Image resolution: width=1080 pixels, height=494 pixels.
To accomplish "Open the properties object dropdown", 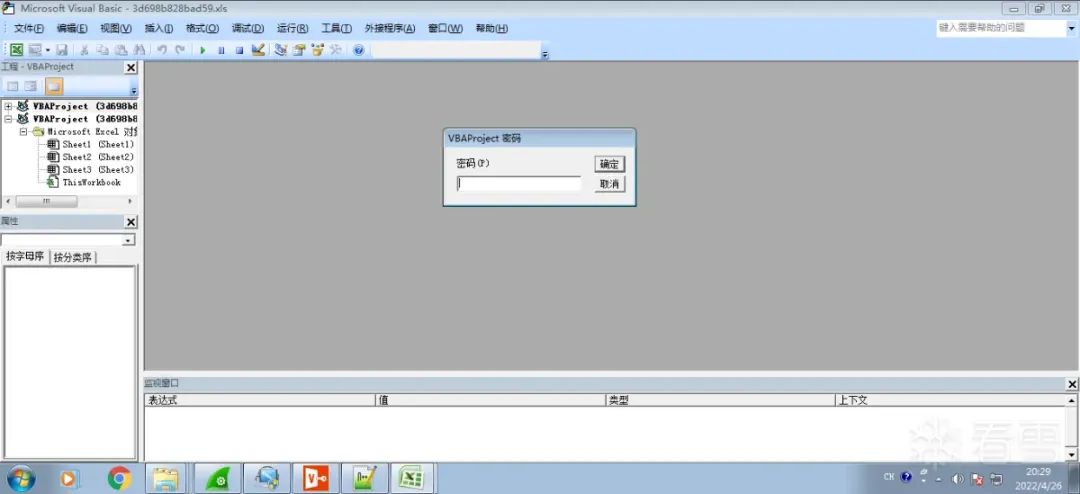I will [x=128, y=240].
